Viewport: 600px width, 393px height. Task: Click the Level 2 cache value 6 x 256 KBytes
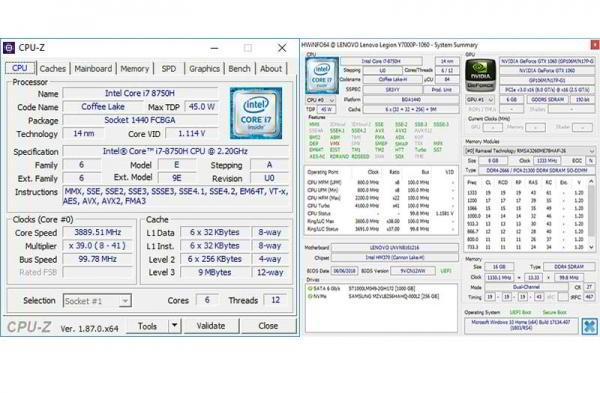(x=215, y=259)
